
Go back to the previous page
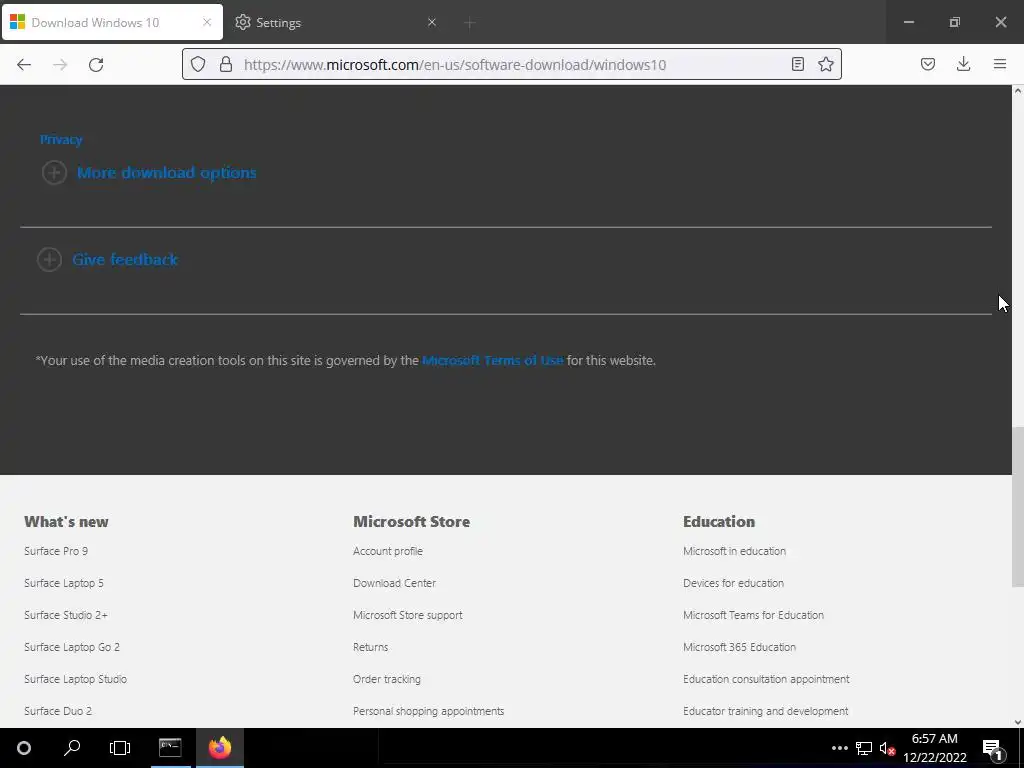[x=24, y=65]
